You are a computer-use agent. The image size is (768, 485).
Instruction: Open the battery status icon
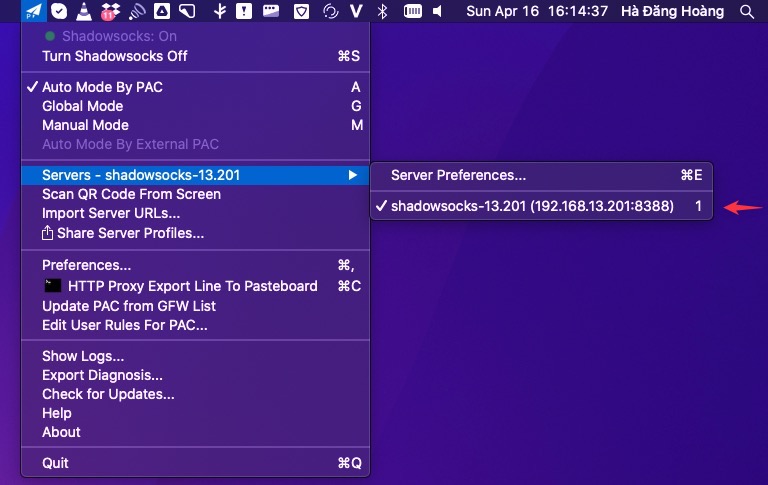click(x=412, y=11)
